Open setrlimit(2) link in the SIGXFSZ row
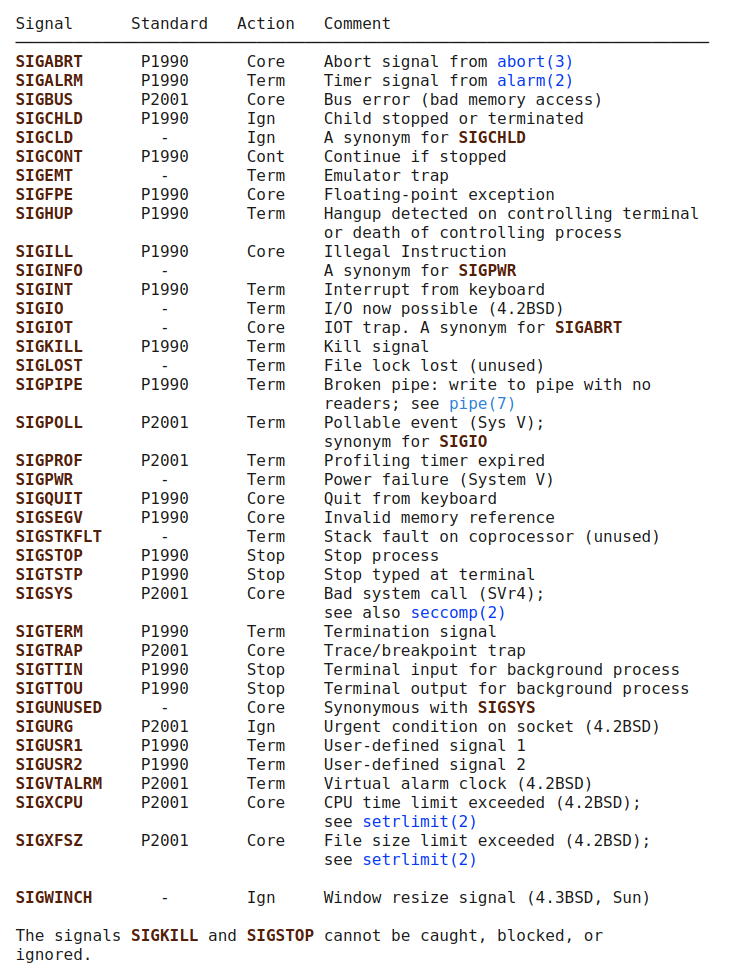739x972 pixels. click(x=419, y=860)
